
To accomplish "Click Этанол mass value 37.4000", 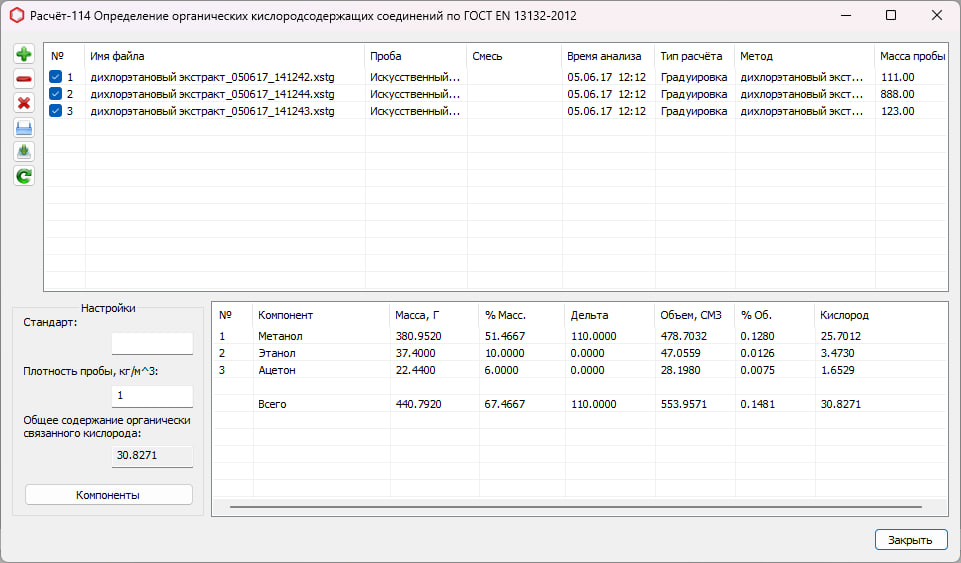I will coord(415,353).
